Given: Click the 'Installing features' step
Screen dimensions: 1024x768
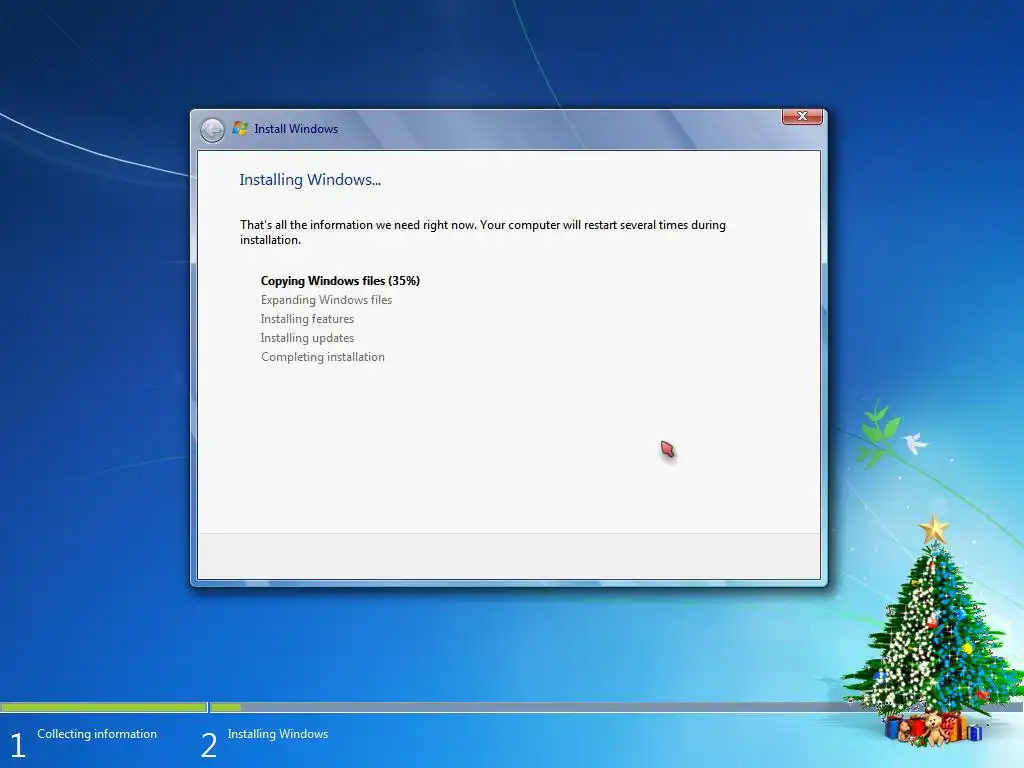Looking at the screenshot, I should (308, 319).
